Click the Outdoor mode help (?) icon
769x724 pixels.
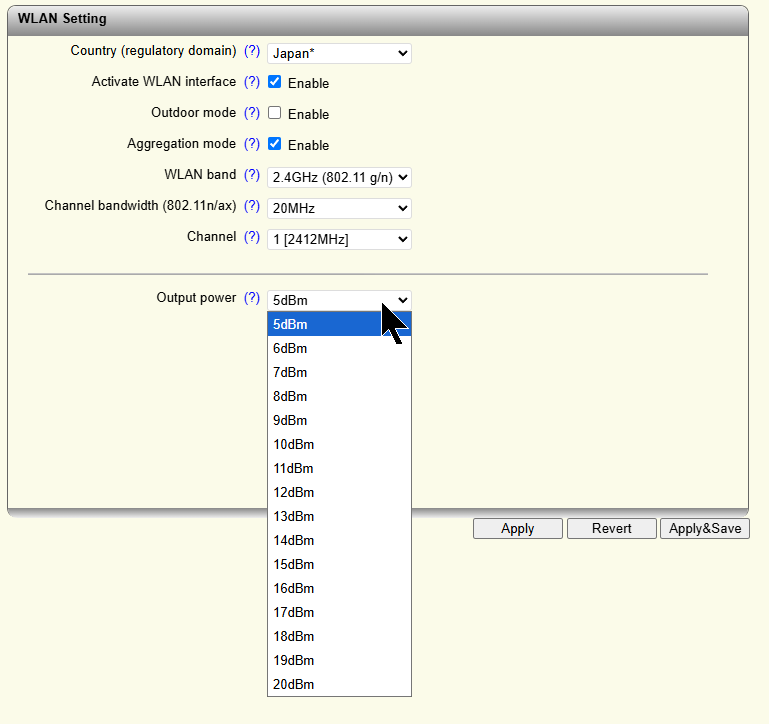coord(252,113)
